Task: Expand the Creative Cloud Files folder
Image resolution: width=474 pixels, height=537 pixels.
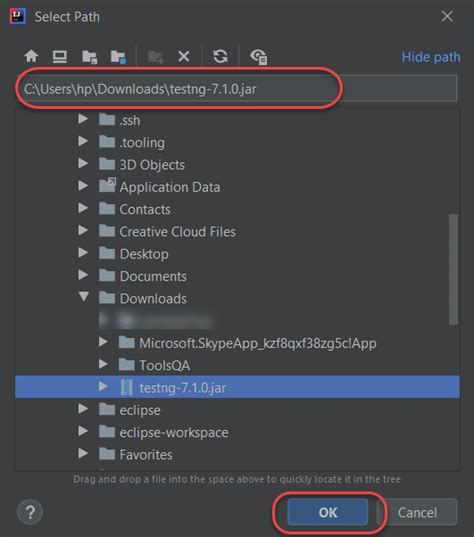Action: (83, 230)
